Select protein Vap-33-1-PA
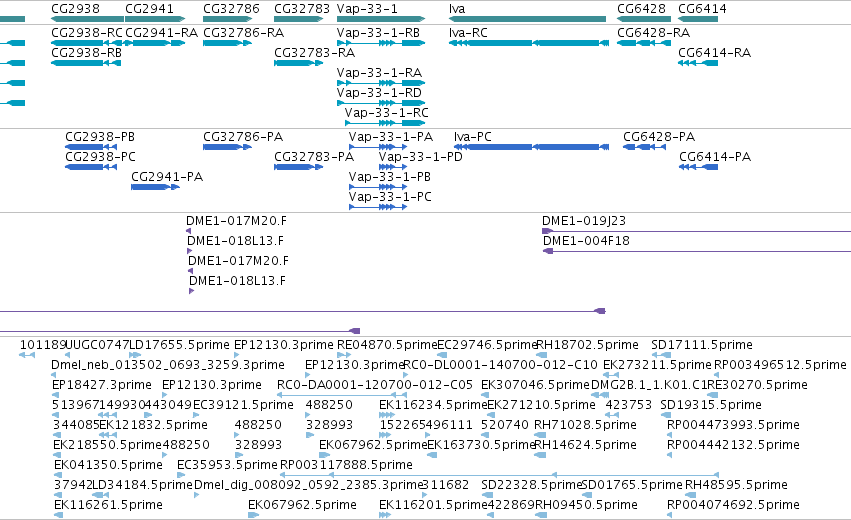This screenshot has height=520, width=851. 378,147
